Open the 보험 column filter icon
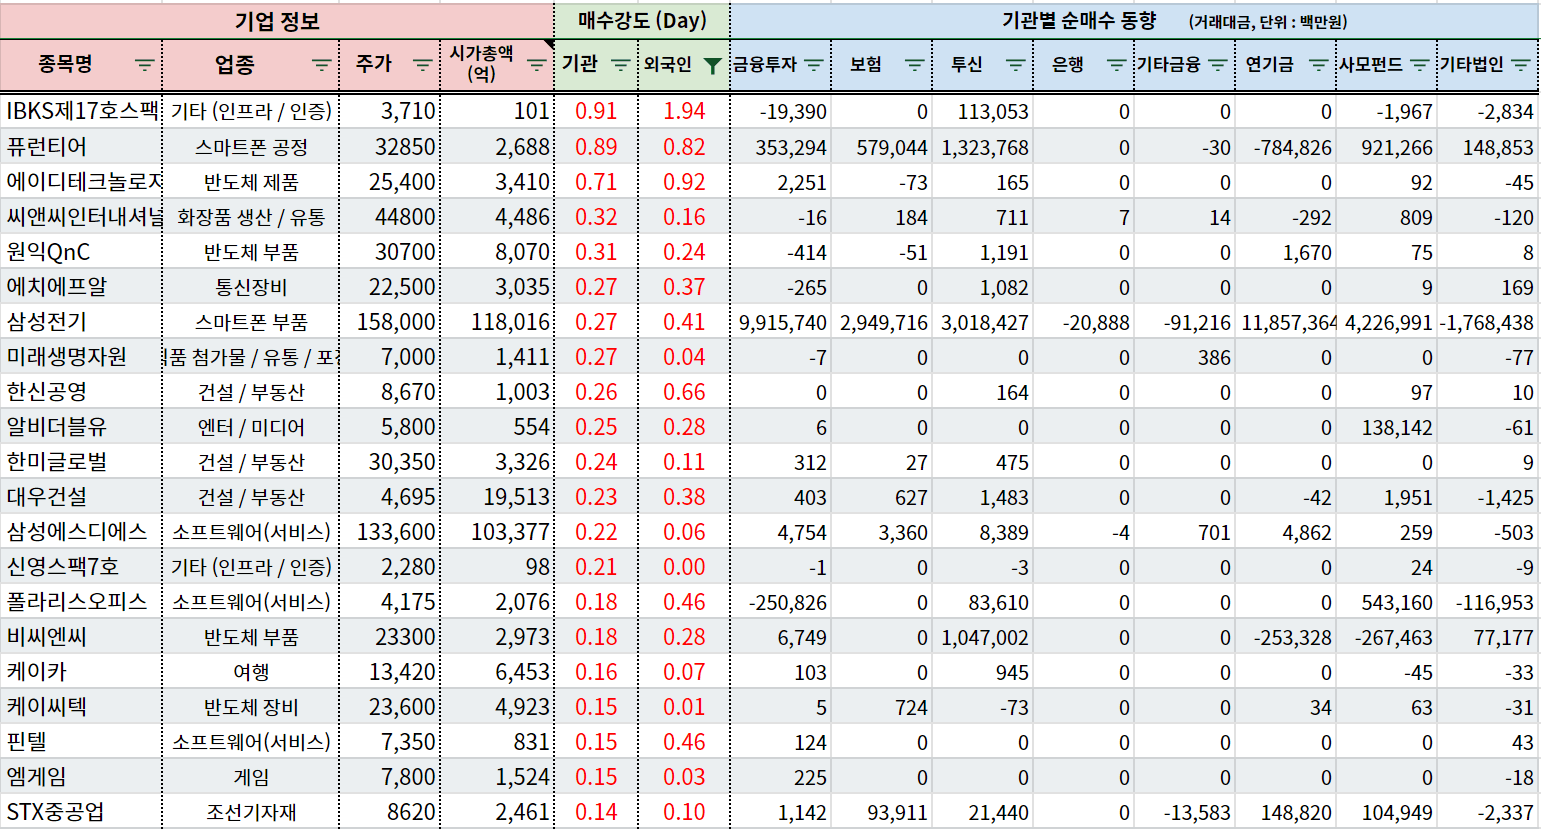Viewport: 1541px width, 829px height. pyautogui.click(x=915, y=65)
